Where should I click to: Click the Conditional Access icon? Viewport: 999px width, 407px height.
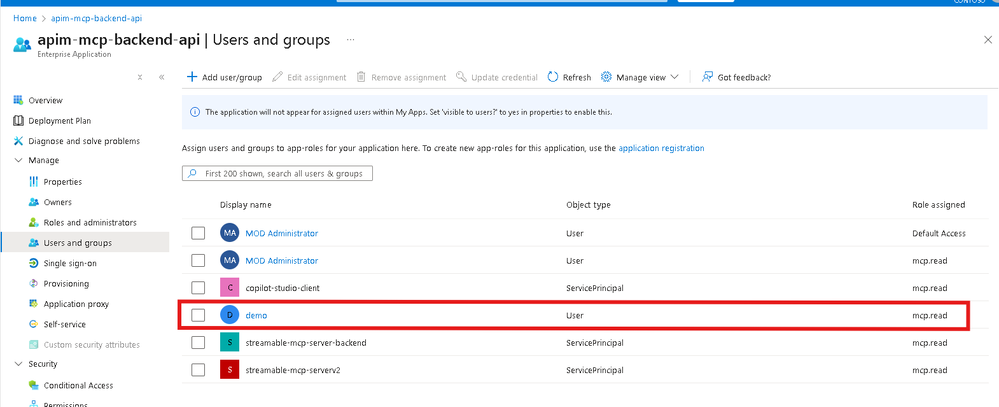34,385
